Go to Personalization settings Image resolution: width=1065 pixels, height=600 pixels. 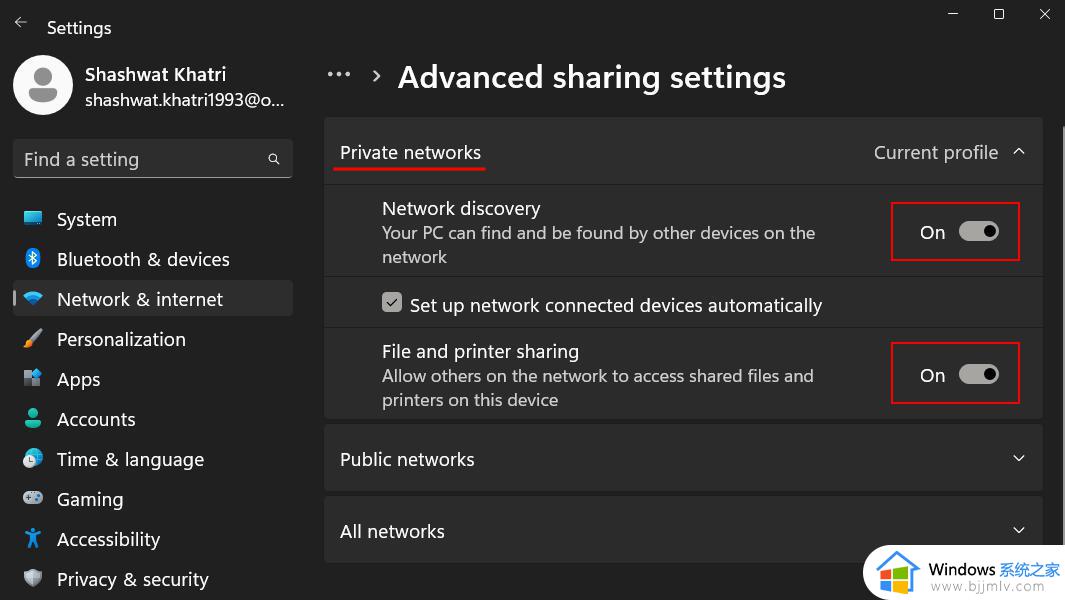coord(153,339)
